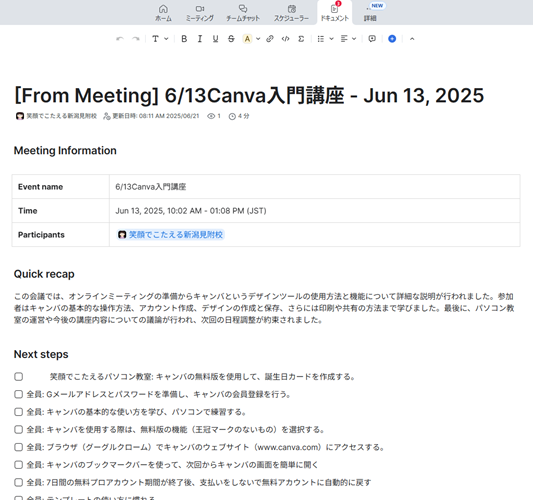This screenshot has height=500, width=533.
Task: Click the Redo arrow icon
Action: click(x=136, y=39)
